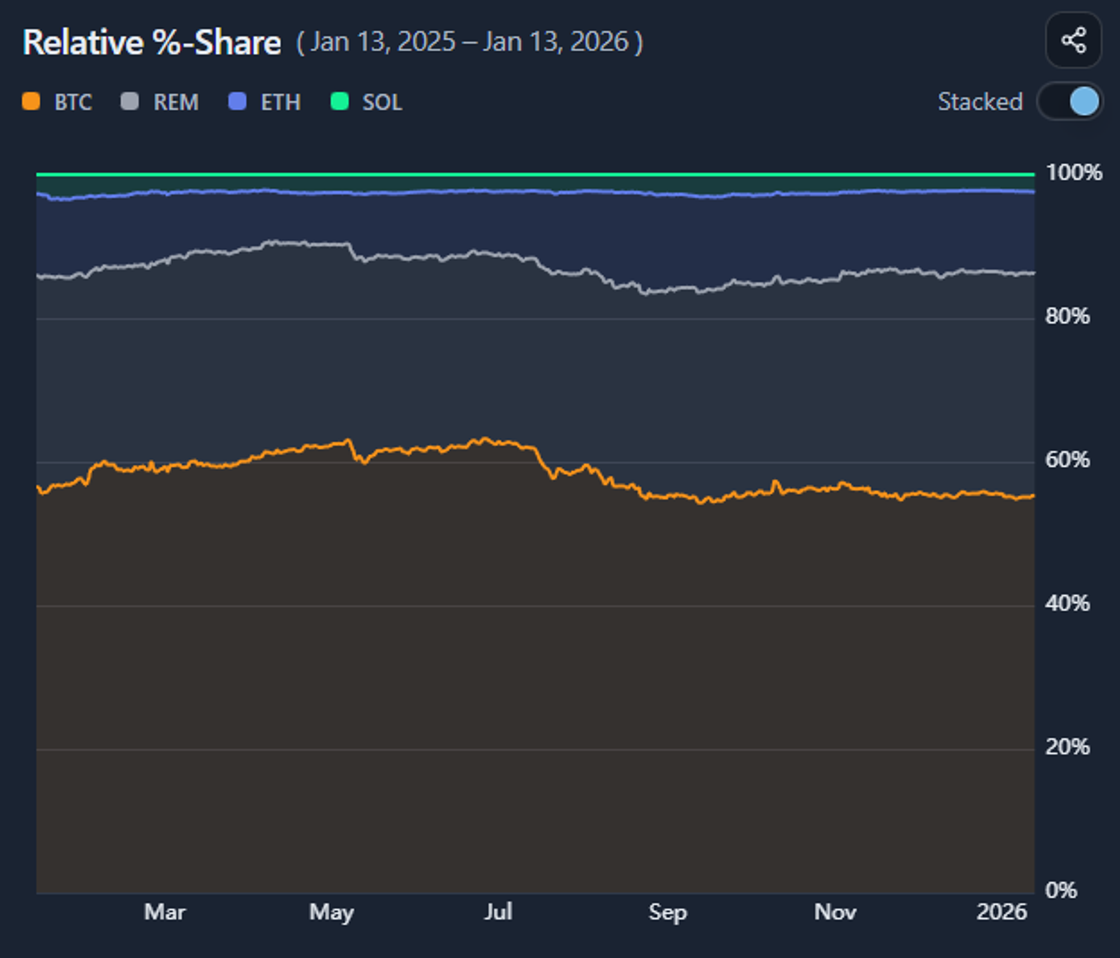The image size is (1120, 958).
Task: Click the Stacked label text
Action: [980, 101]
